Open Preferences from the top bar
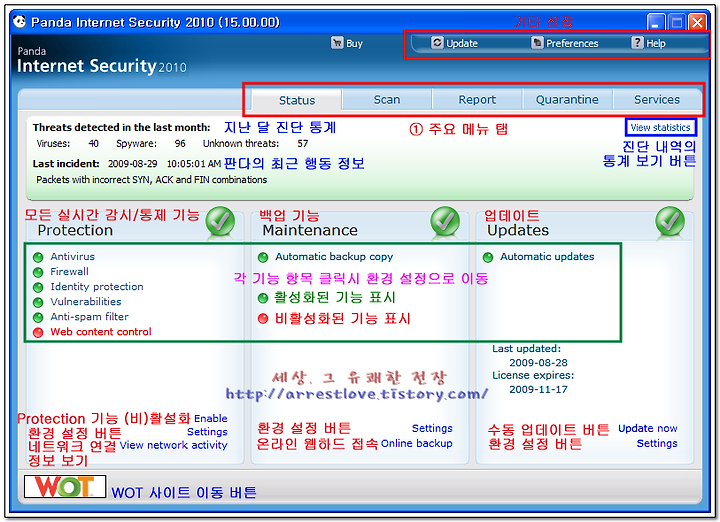Viewport: 720px width, 522px height. coord(572,44)
